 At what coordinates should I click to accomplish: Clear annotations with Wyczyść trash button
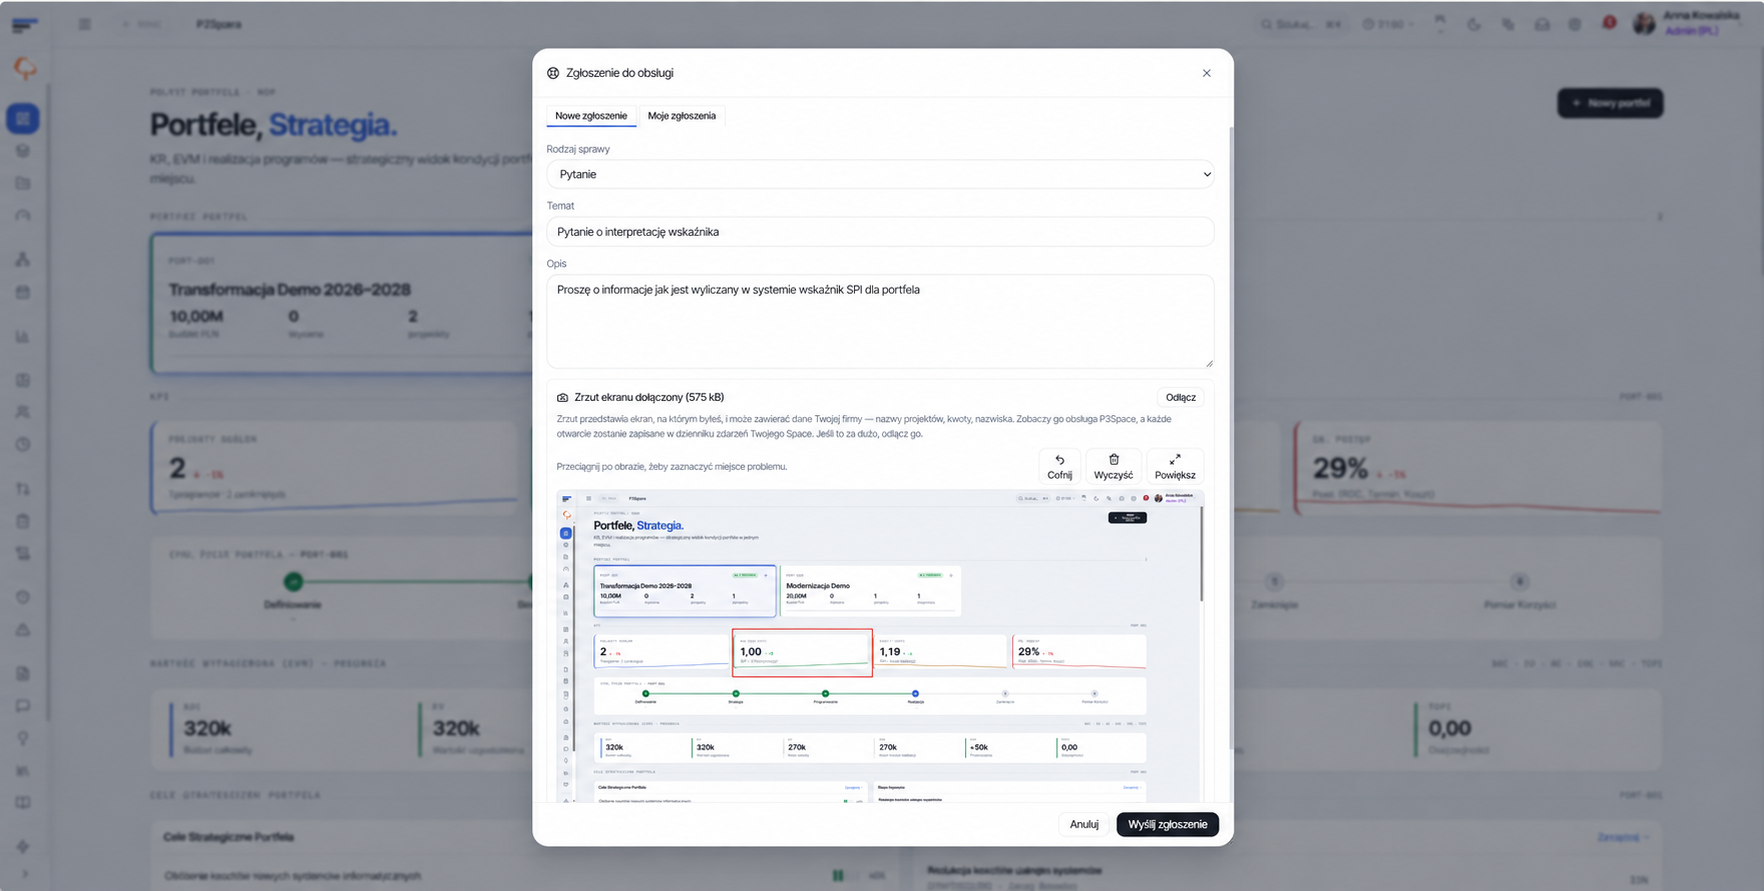(x=1113, y=467)
